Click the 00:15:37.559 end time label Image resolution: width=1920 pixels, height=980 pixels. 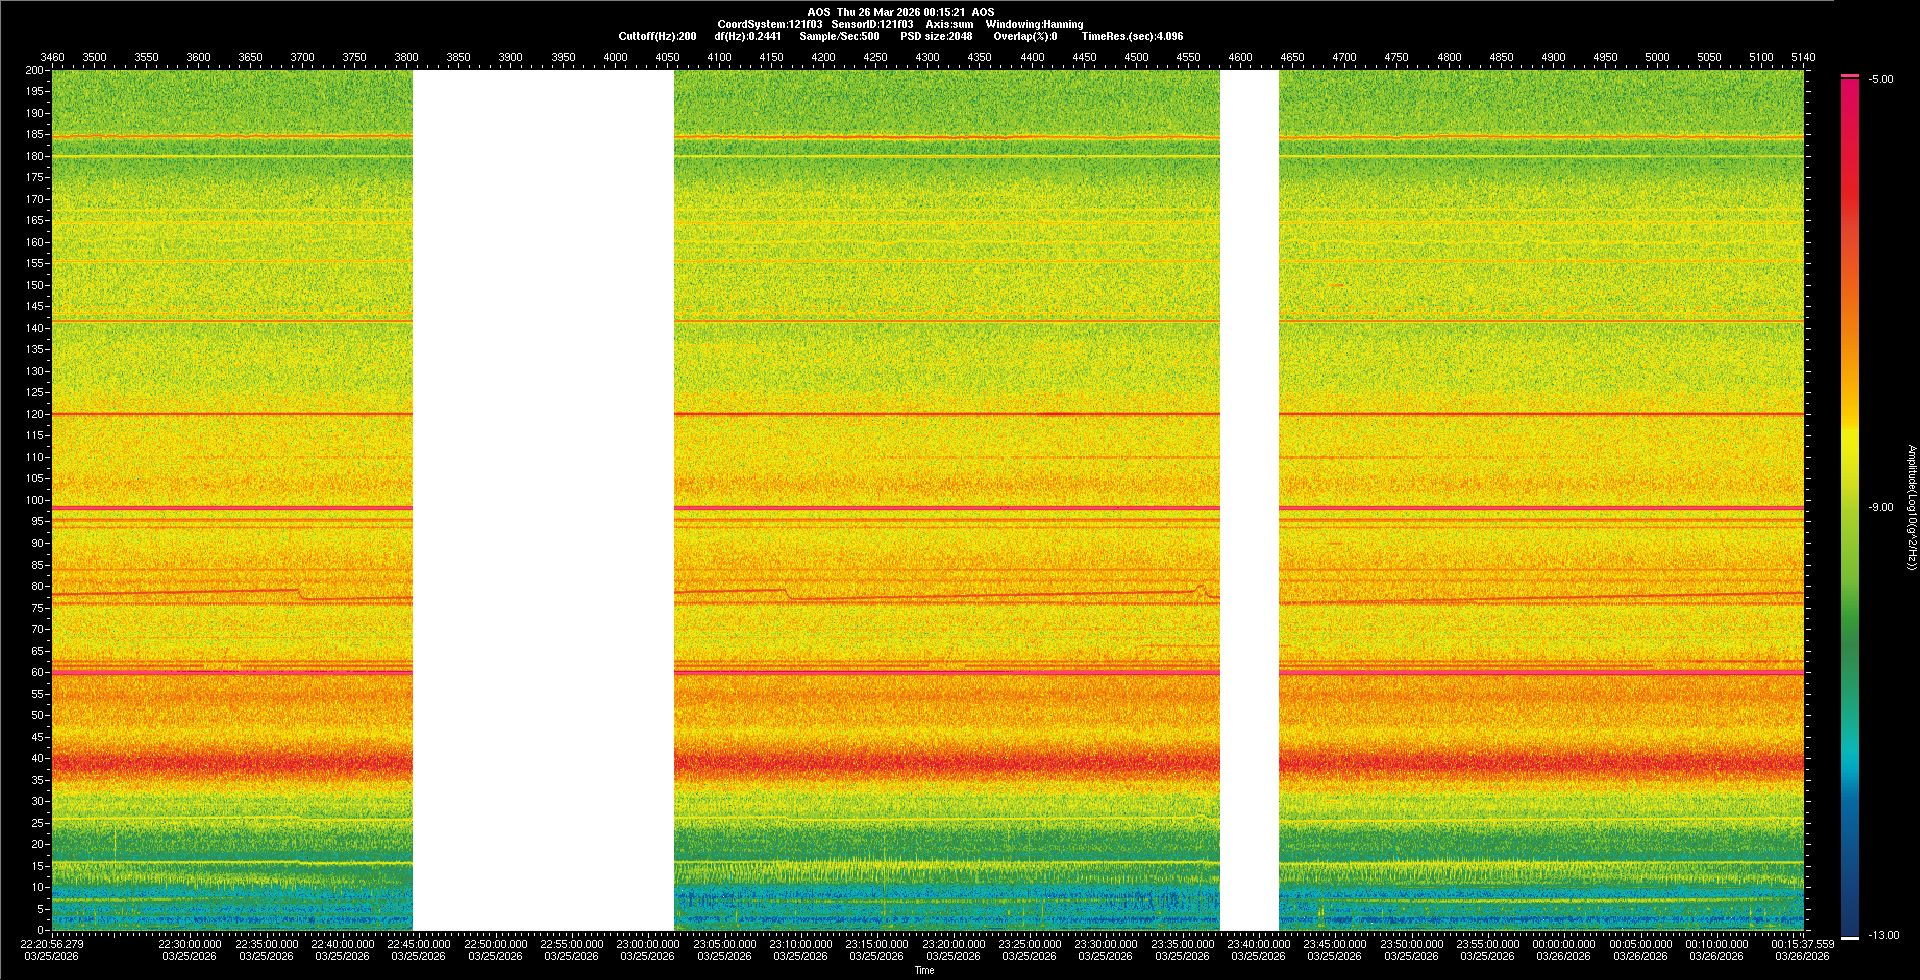coord(1802,943)
